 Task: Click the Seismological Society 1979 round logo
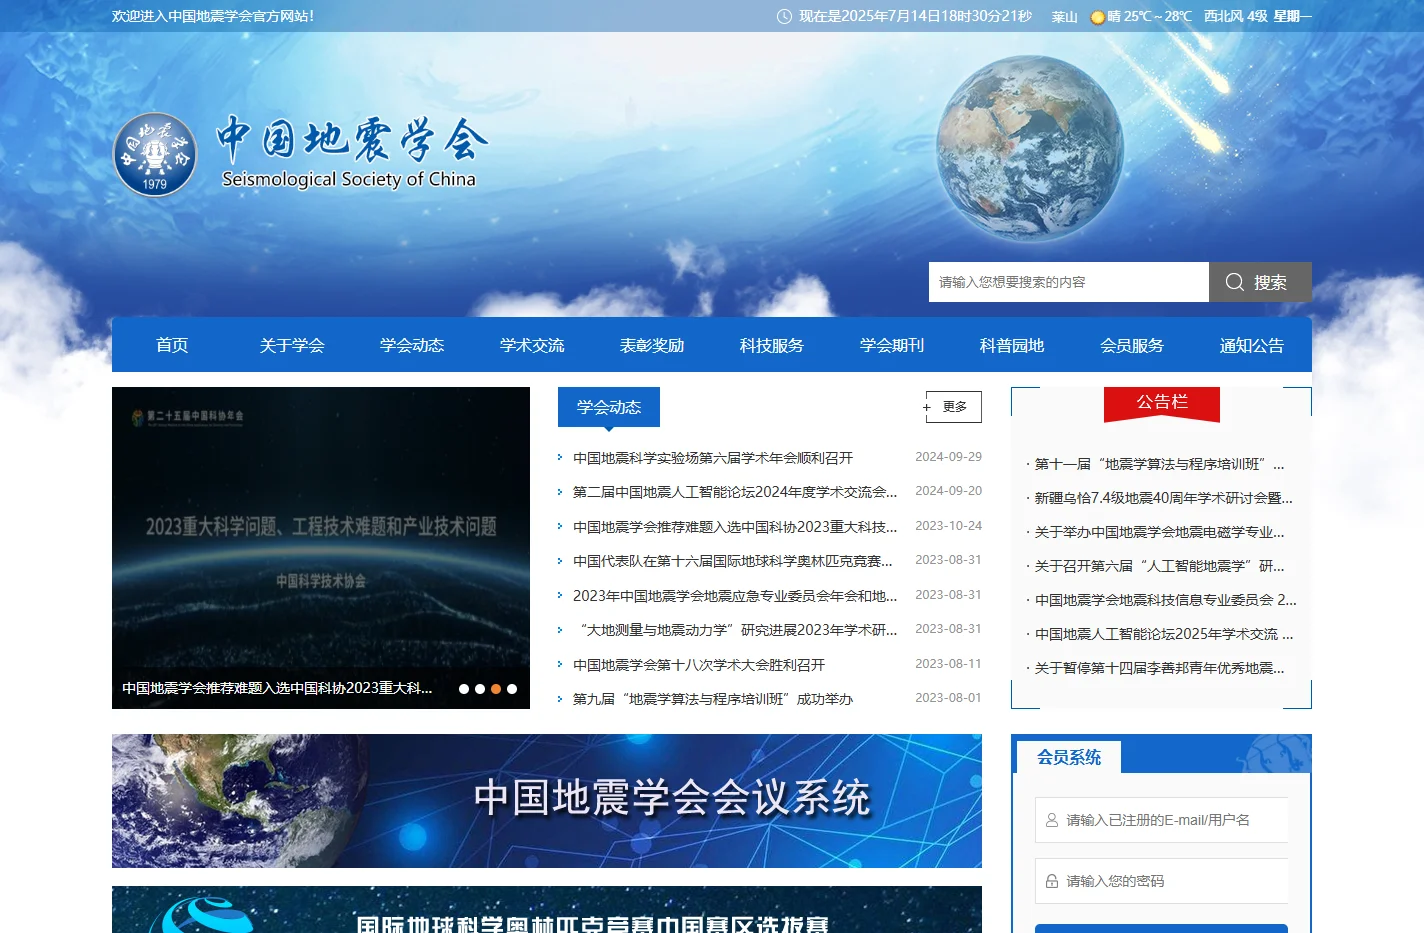[155, 154]
